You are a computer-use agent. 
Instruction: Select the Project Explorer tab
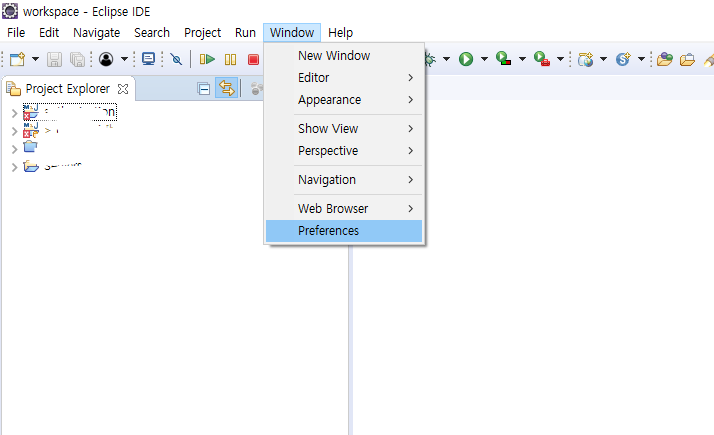67,88
